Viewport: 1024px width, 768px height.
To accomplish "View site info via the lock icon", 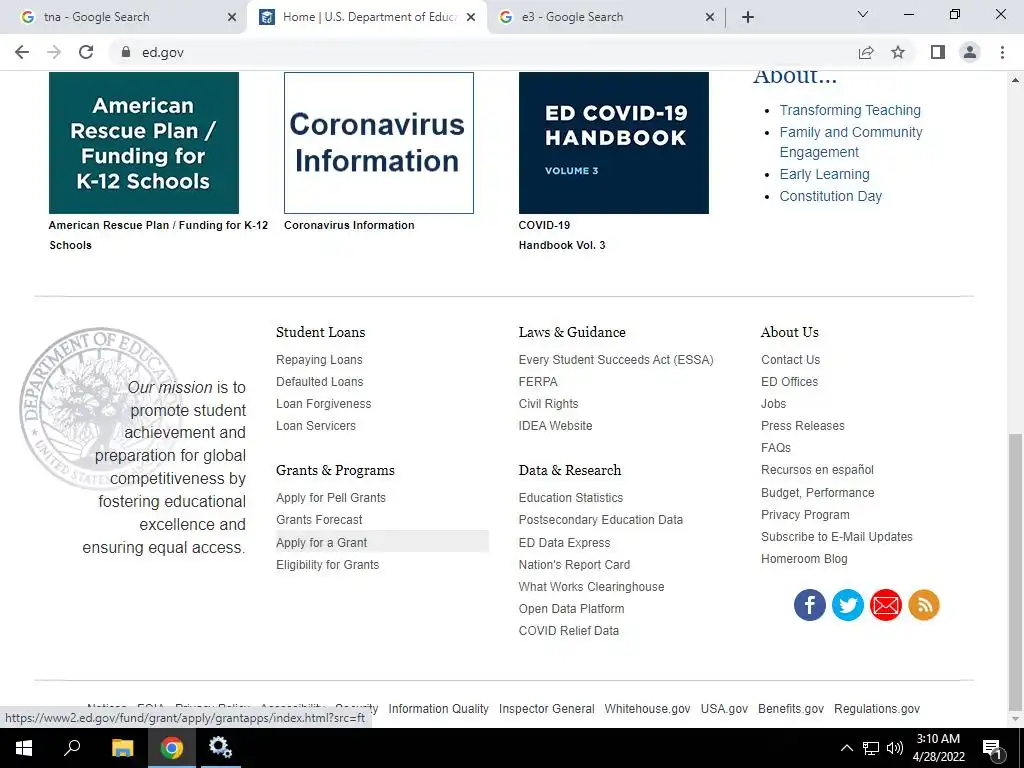I will pos(126,52).
